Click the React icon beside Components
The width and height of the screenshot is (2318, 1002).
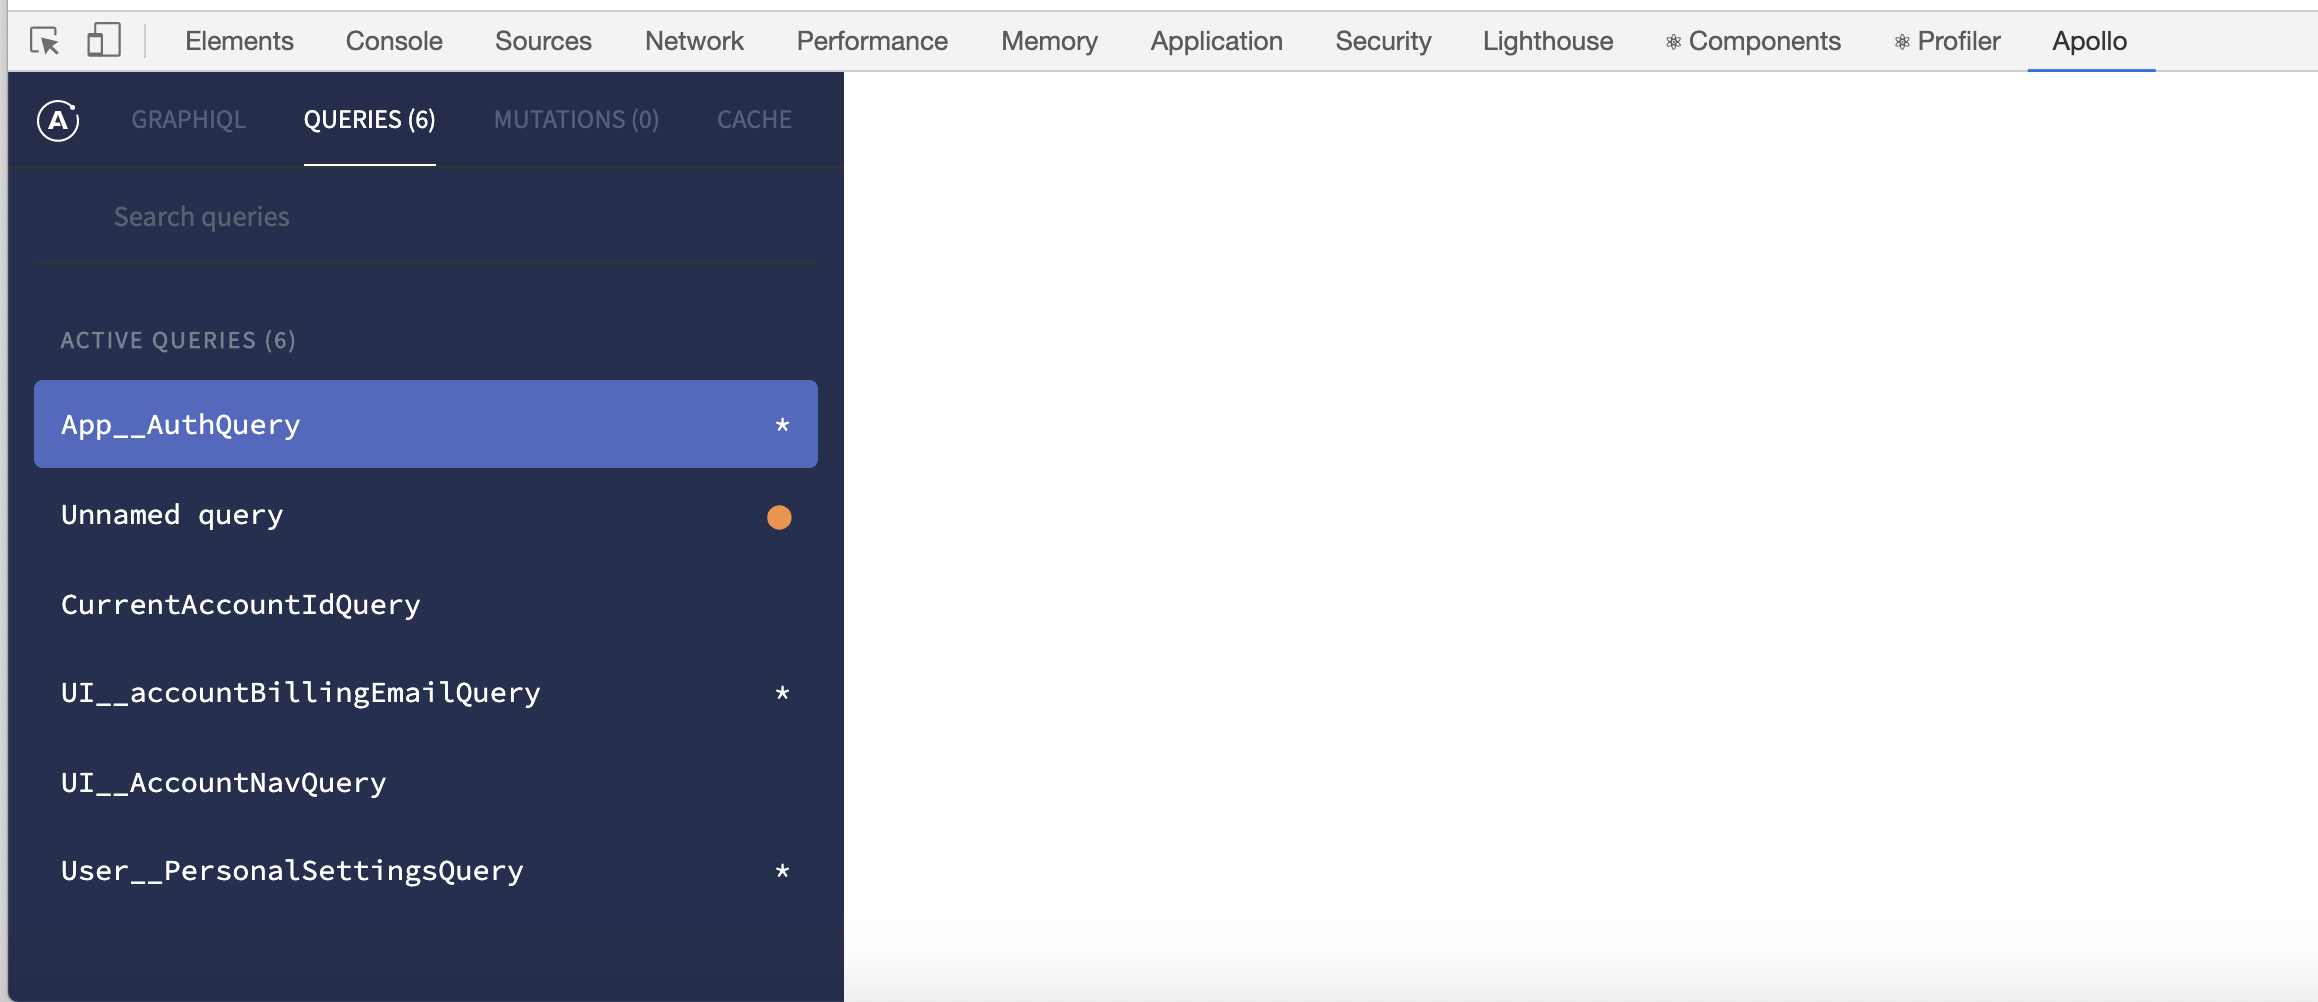[1673, 41]
